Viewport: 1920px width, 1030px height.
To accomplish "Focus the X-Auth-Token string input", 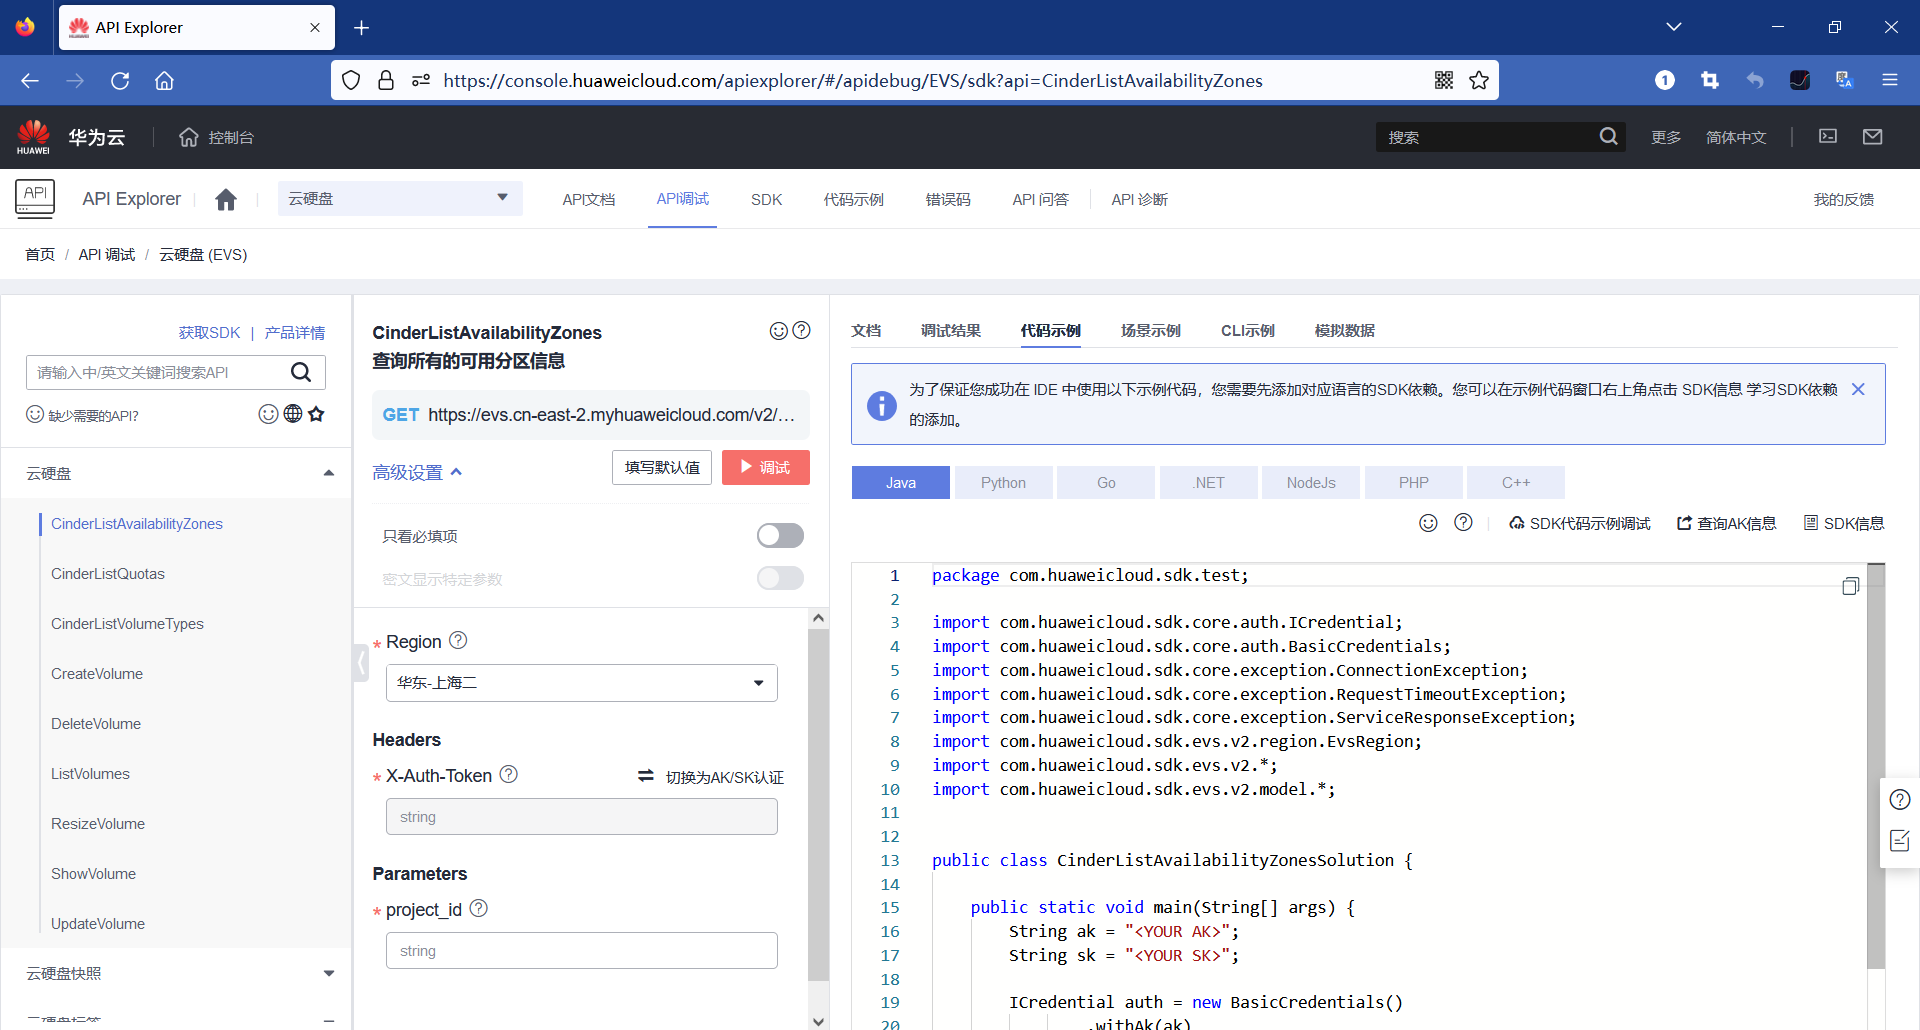I will pyautogui.click(x=582, y=816).
